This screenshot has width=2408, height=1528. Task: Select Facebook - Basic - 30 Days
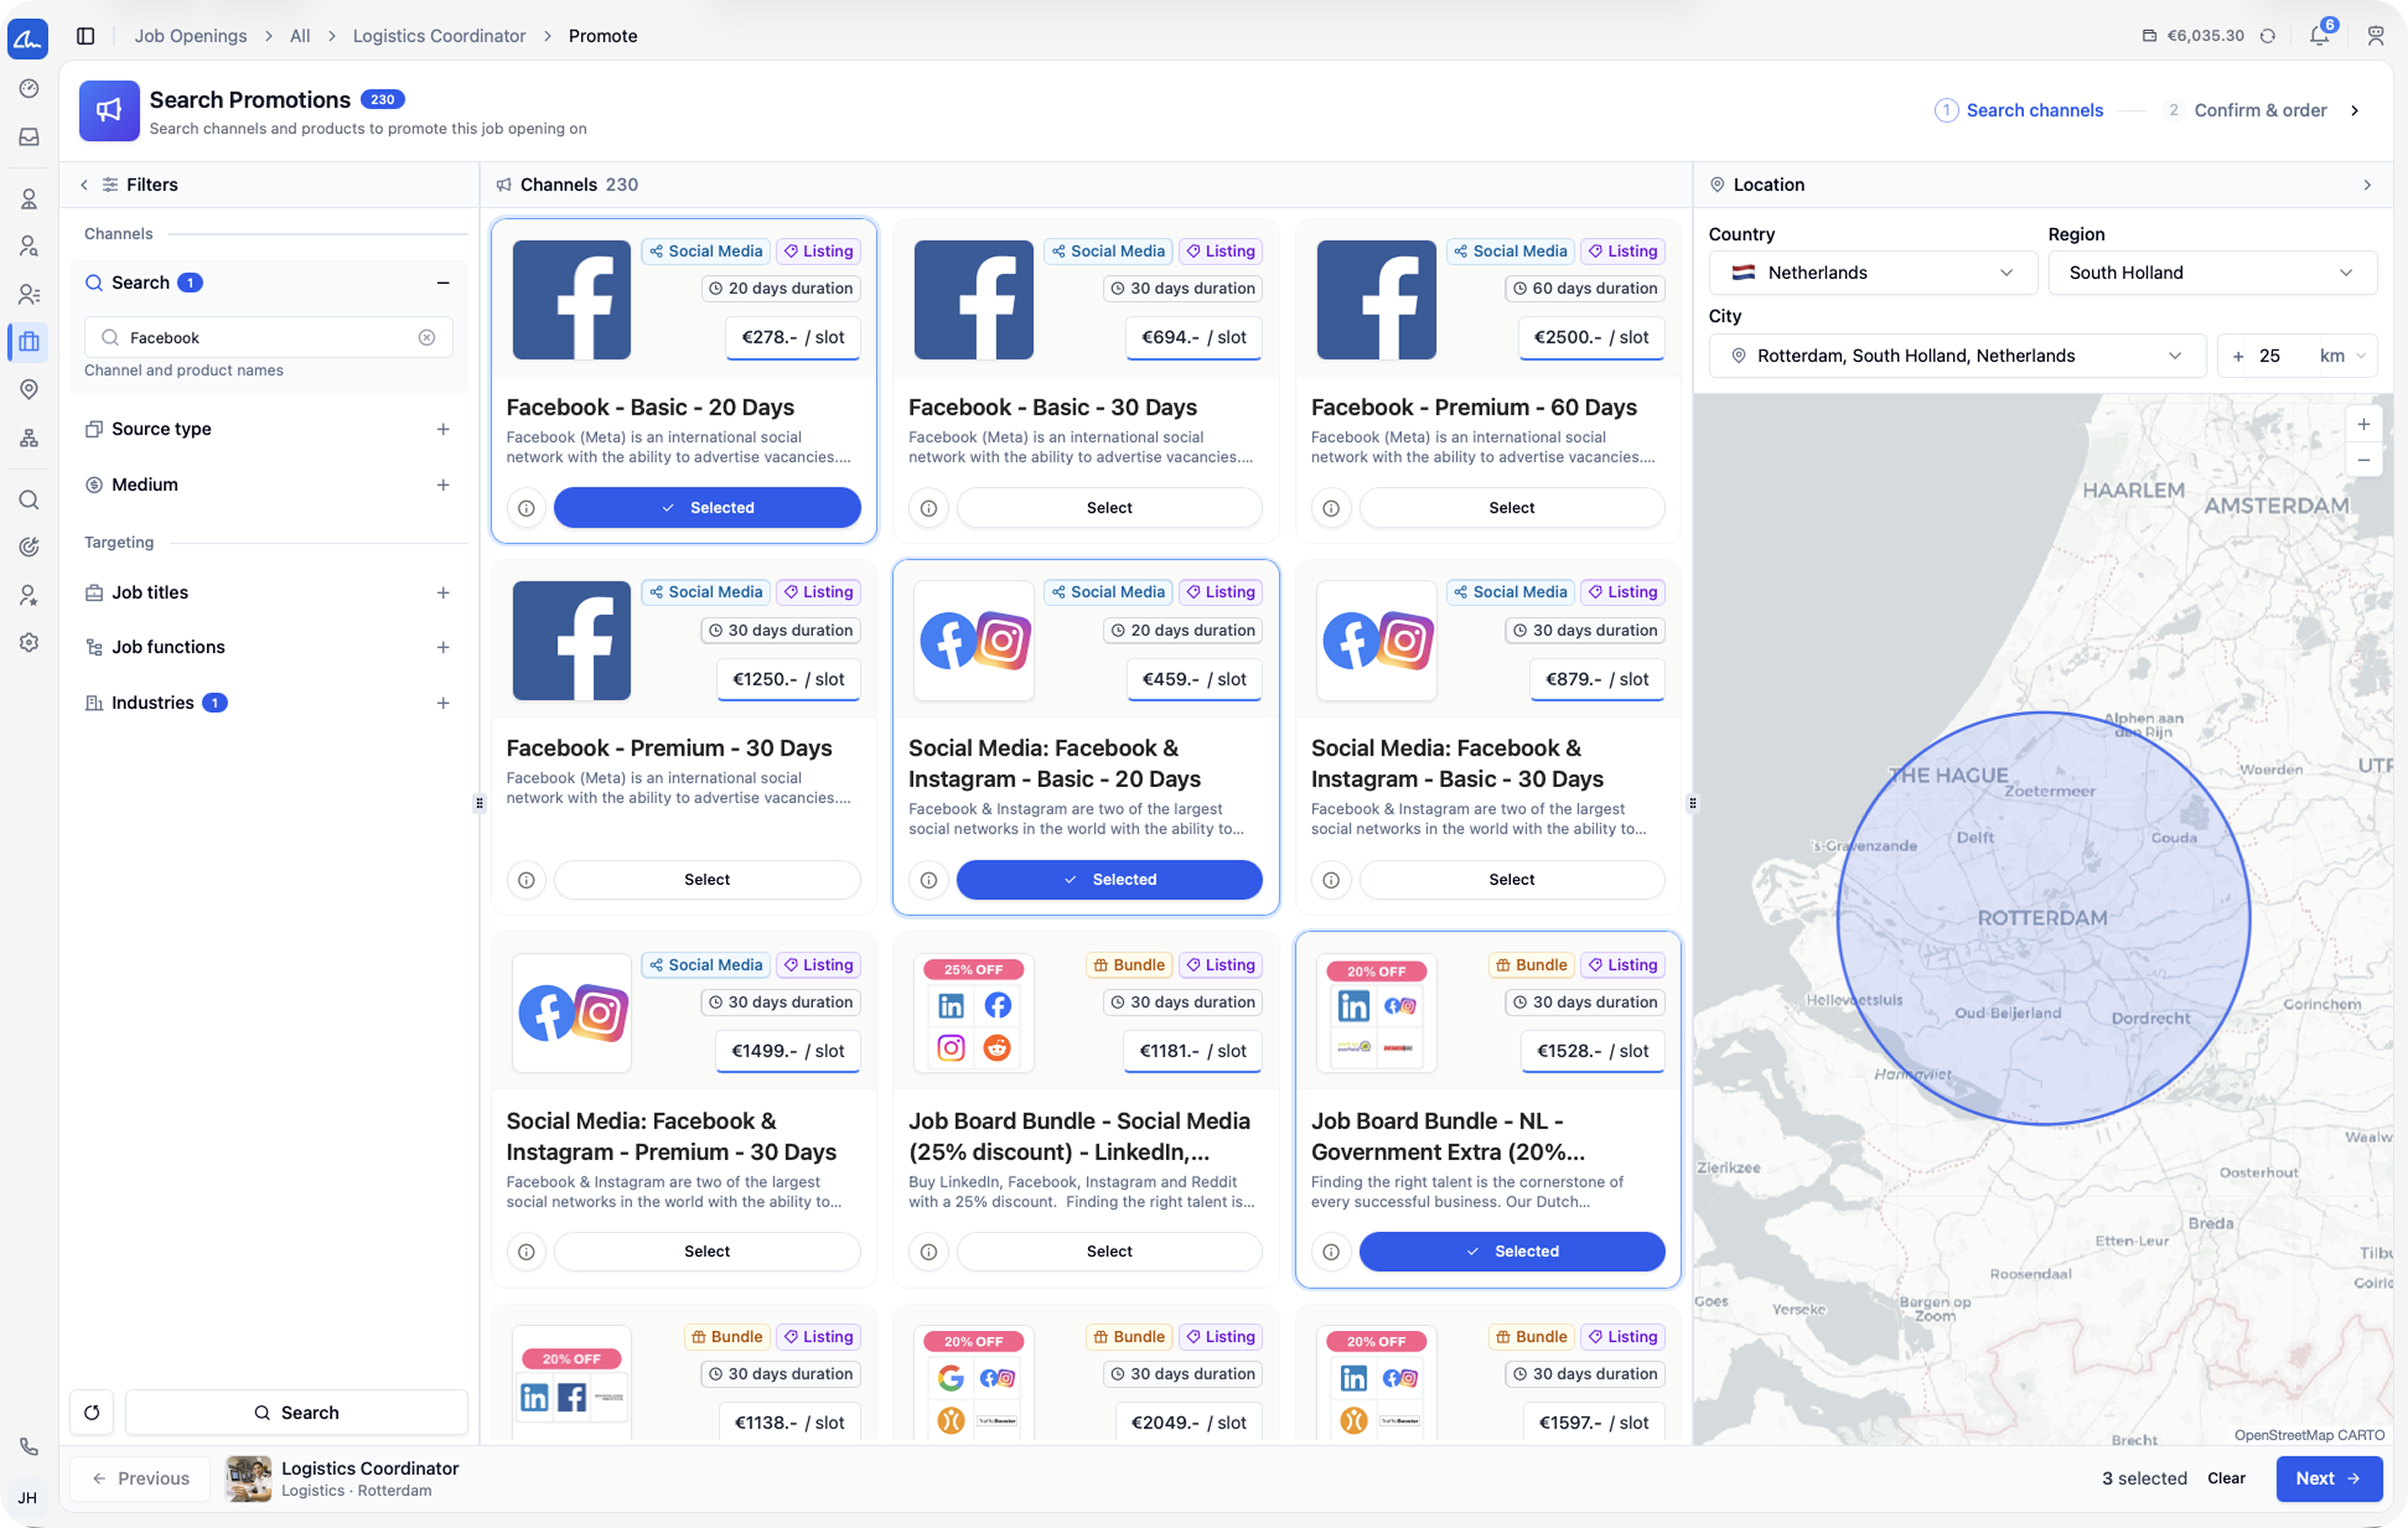click(x=1109, y=508)
